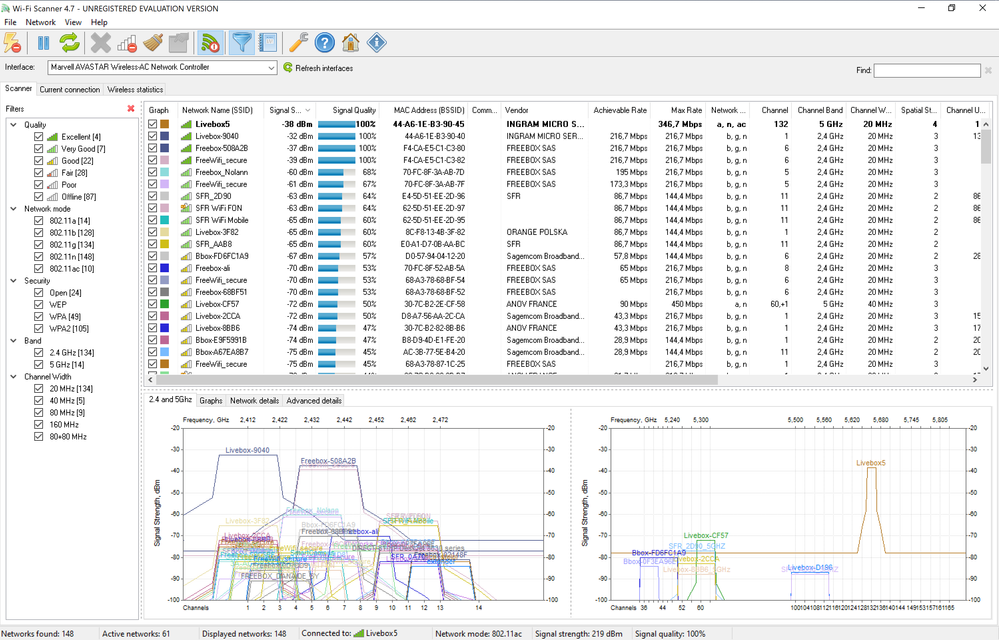The image size is (999, 640).
Task: Click the Refresh interfaces button
Action: pos(318,68)
